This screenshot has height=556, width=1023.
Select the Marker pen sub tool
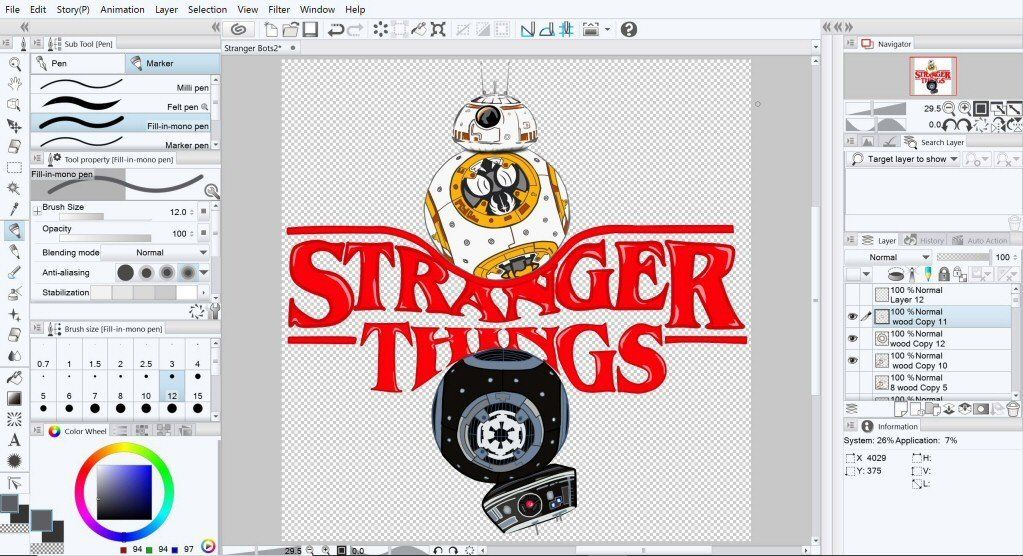pyautogui.click(x=121, y=143)
